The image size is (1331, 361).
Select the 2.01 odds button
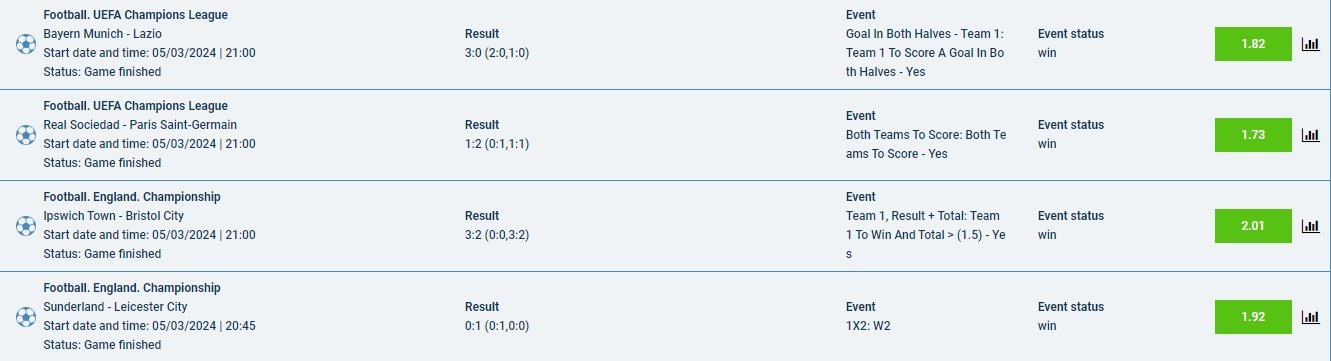(1253, 226)
